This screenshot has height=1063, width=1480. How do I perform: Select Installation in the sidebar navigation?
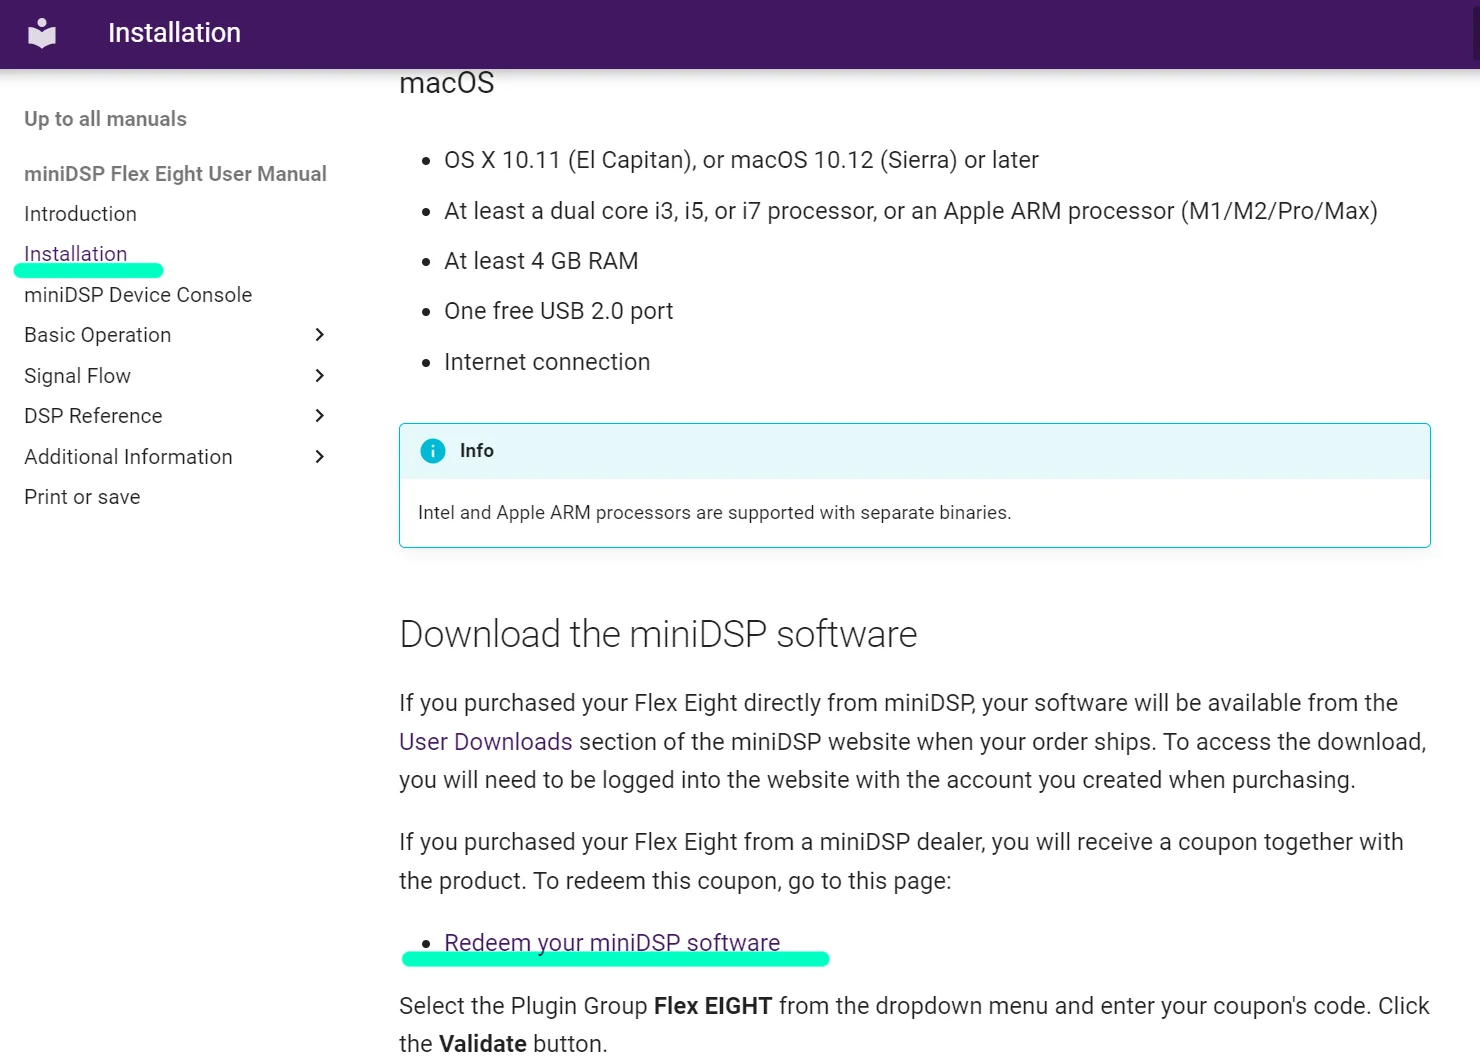click(x=76, y=254)
